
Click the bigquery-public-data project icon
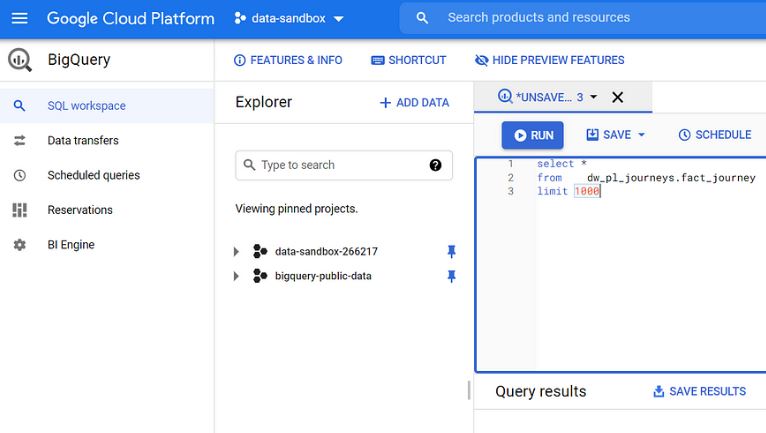click(x=260, y=276)
